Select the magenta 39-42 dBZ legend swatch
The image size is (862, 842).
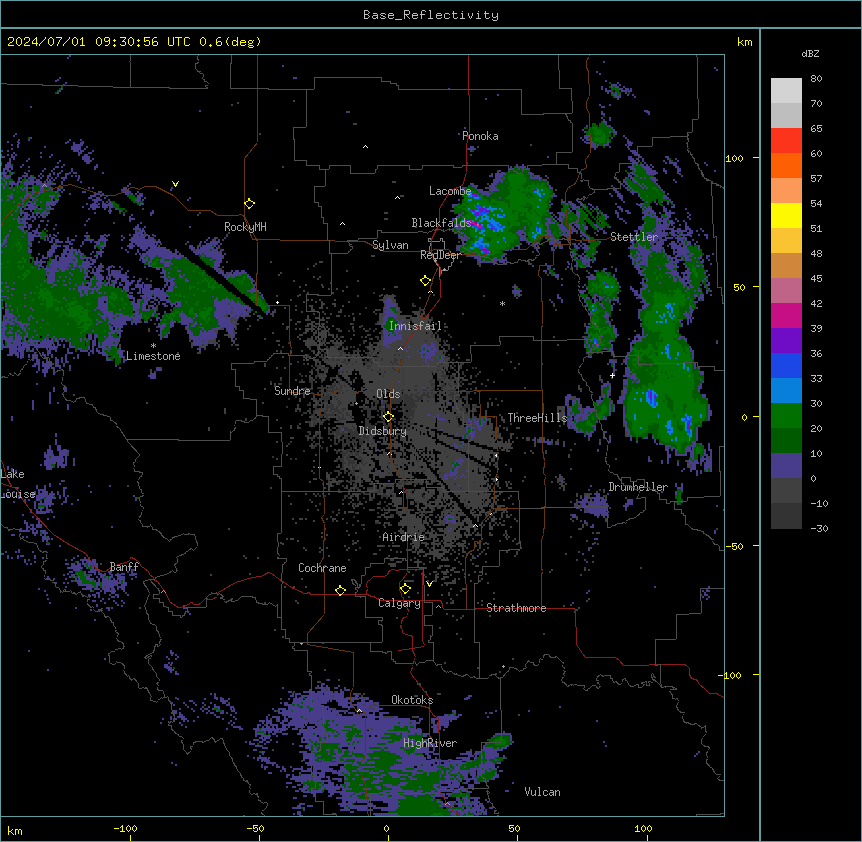click(786, 316)
